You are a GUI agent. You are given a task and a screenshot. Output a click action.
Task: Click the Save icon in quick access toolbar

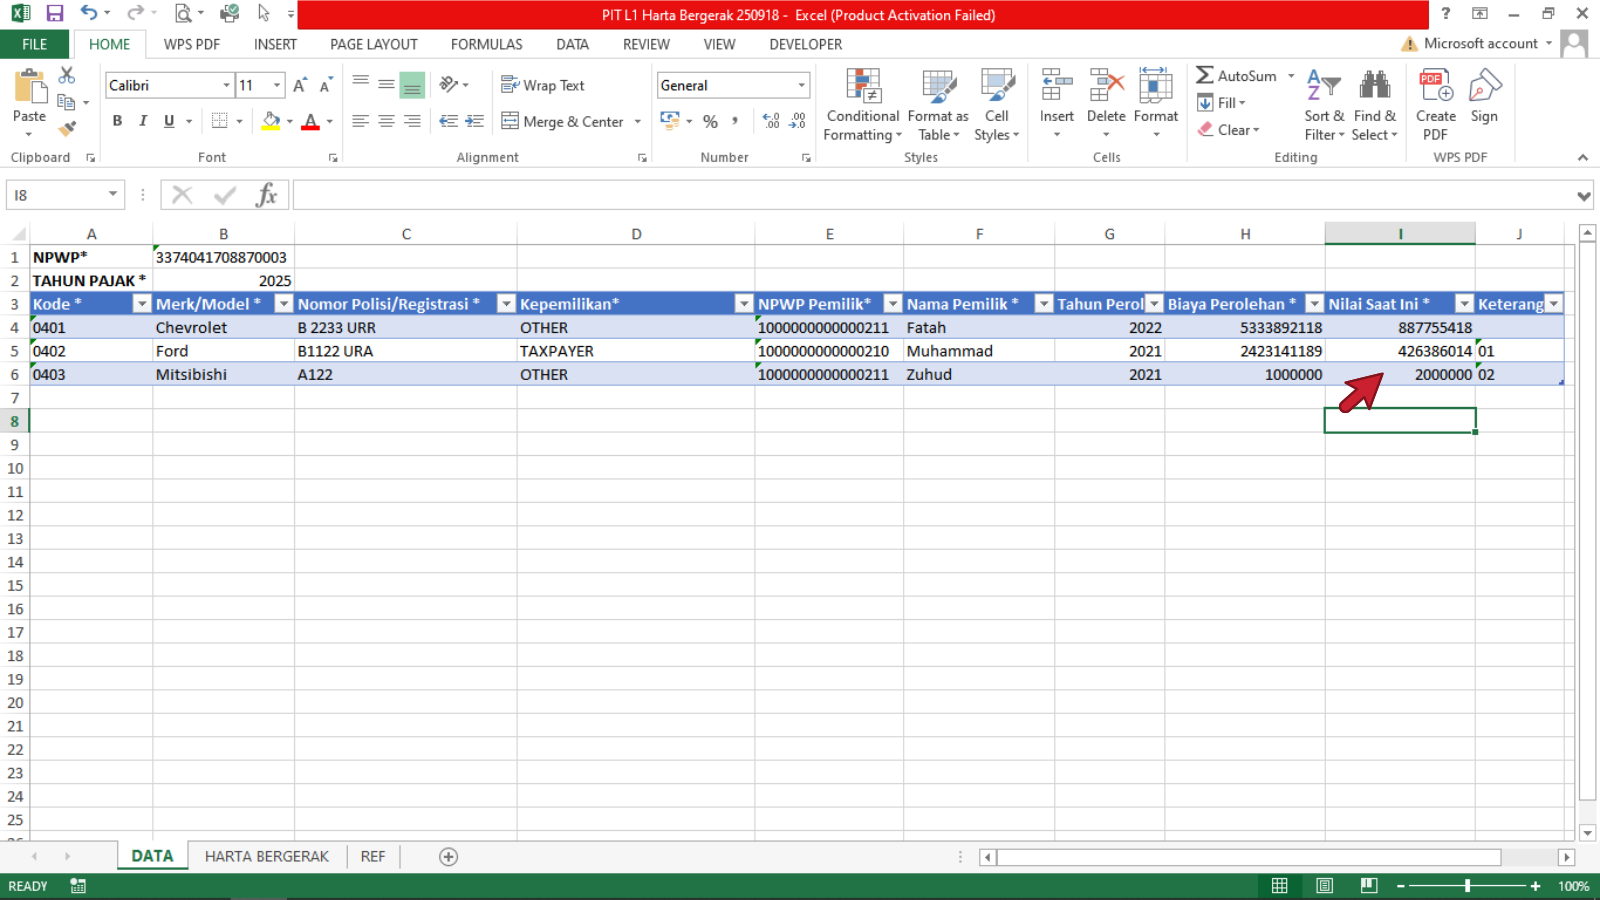tap(55, 14)
